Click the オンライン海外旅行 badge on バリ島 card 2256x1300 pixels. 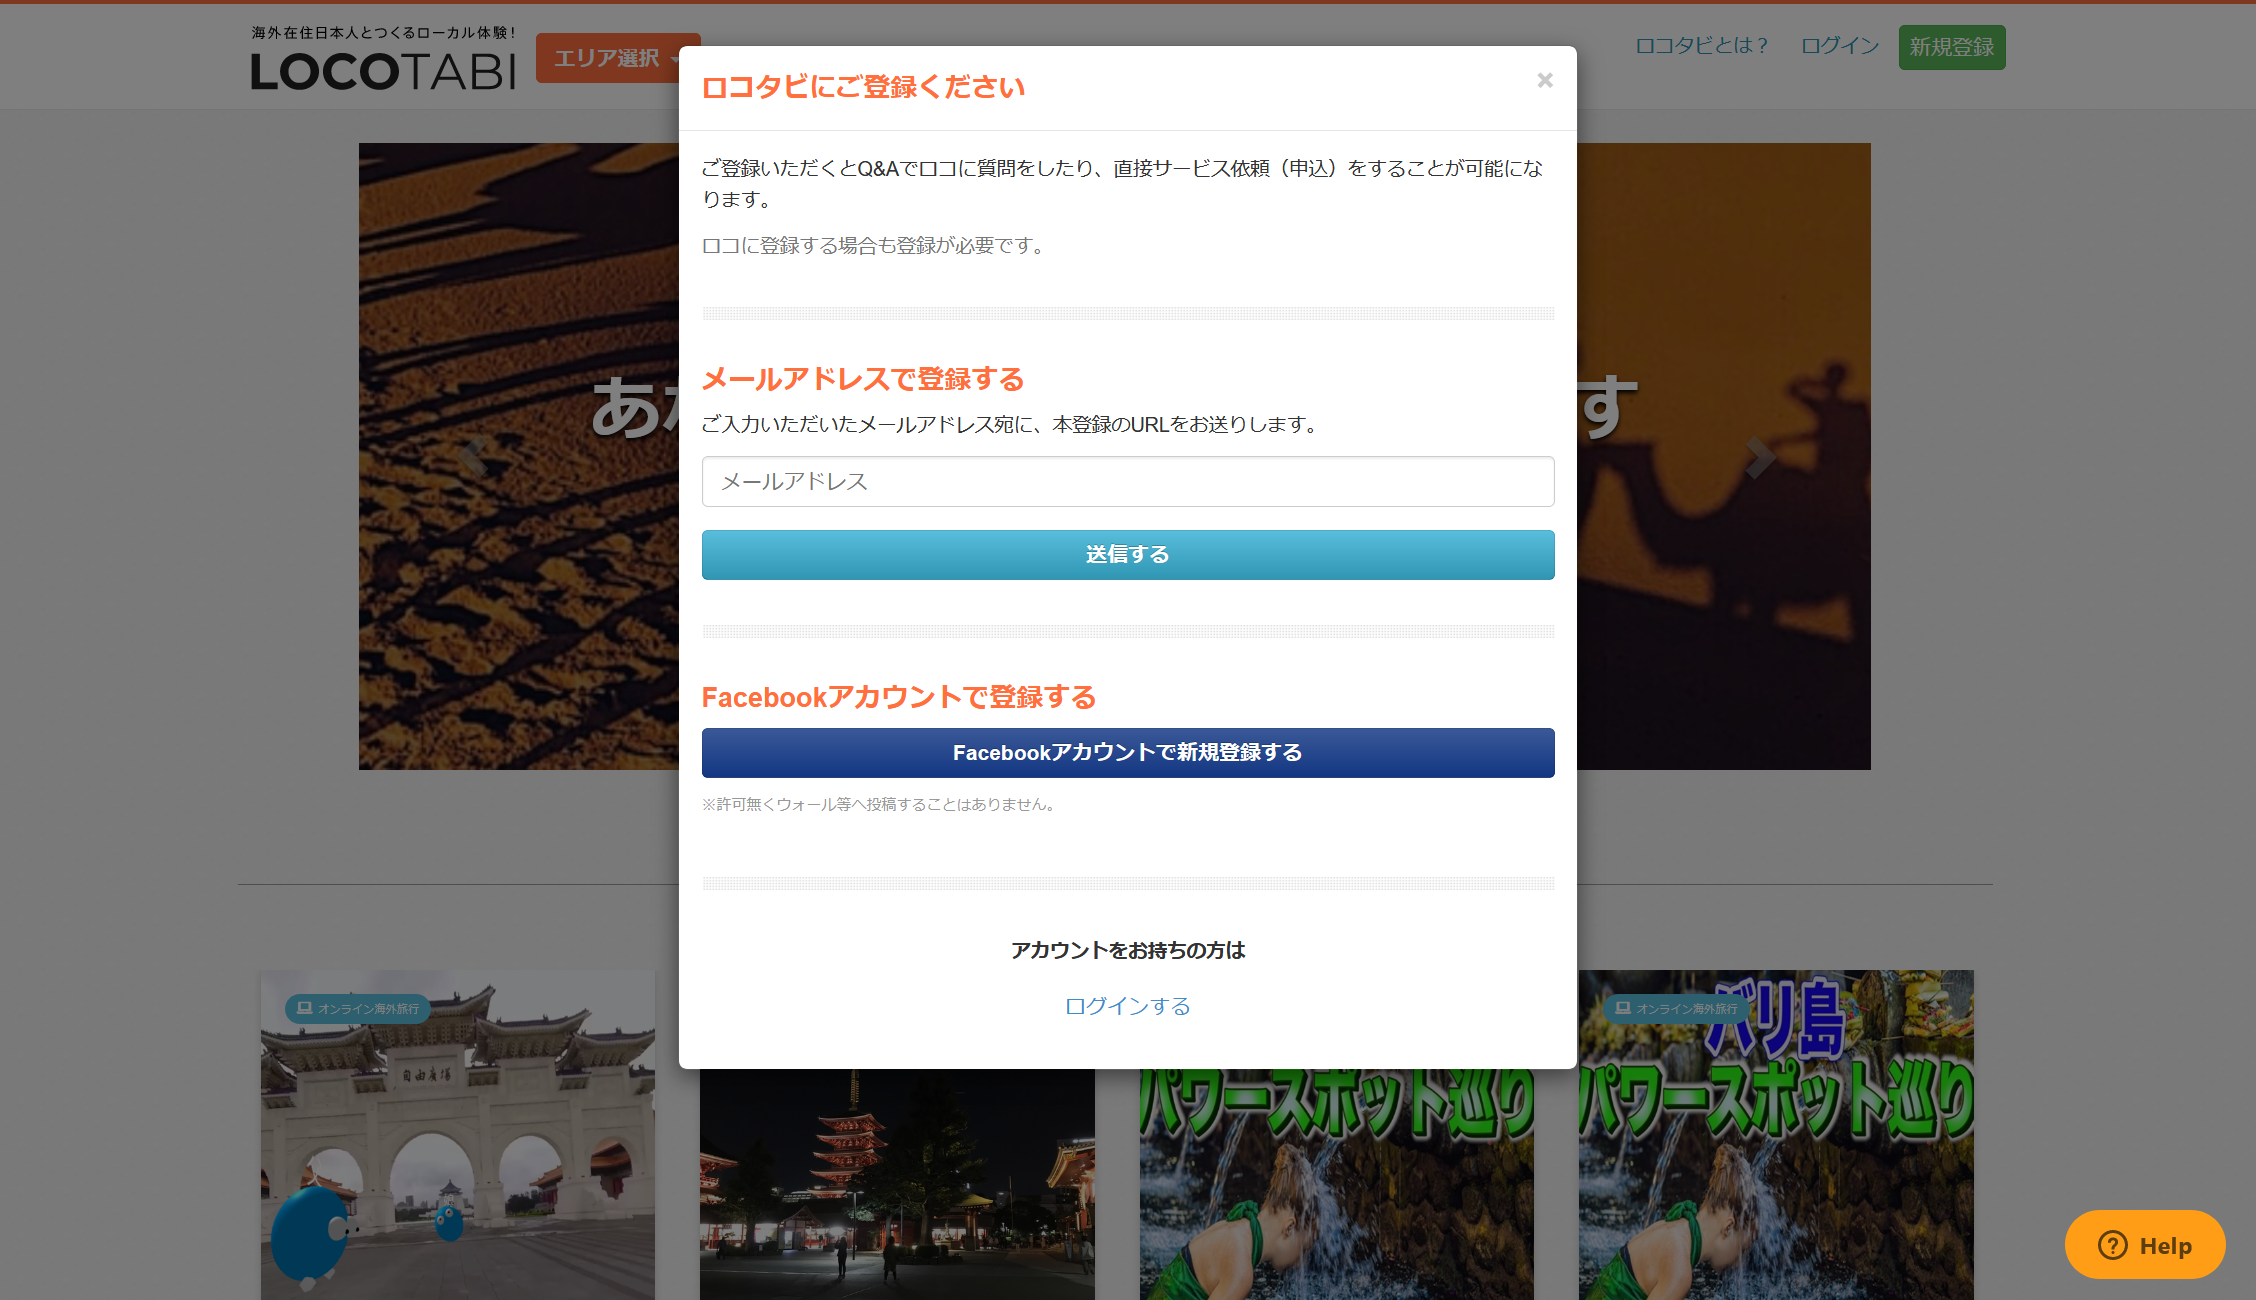[1676, 1008]
